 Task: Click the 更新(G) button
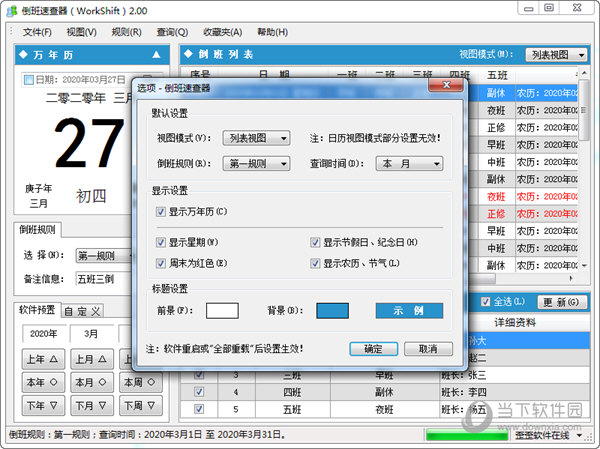[x=562, y=302]
